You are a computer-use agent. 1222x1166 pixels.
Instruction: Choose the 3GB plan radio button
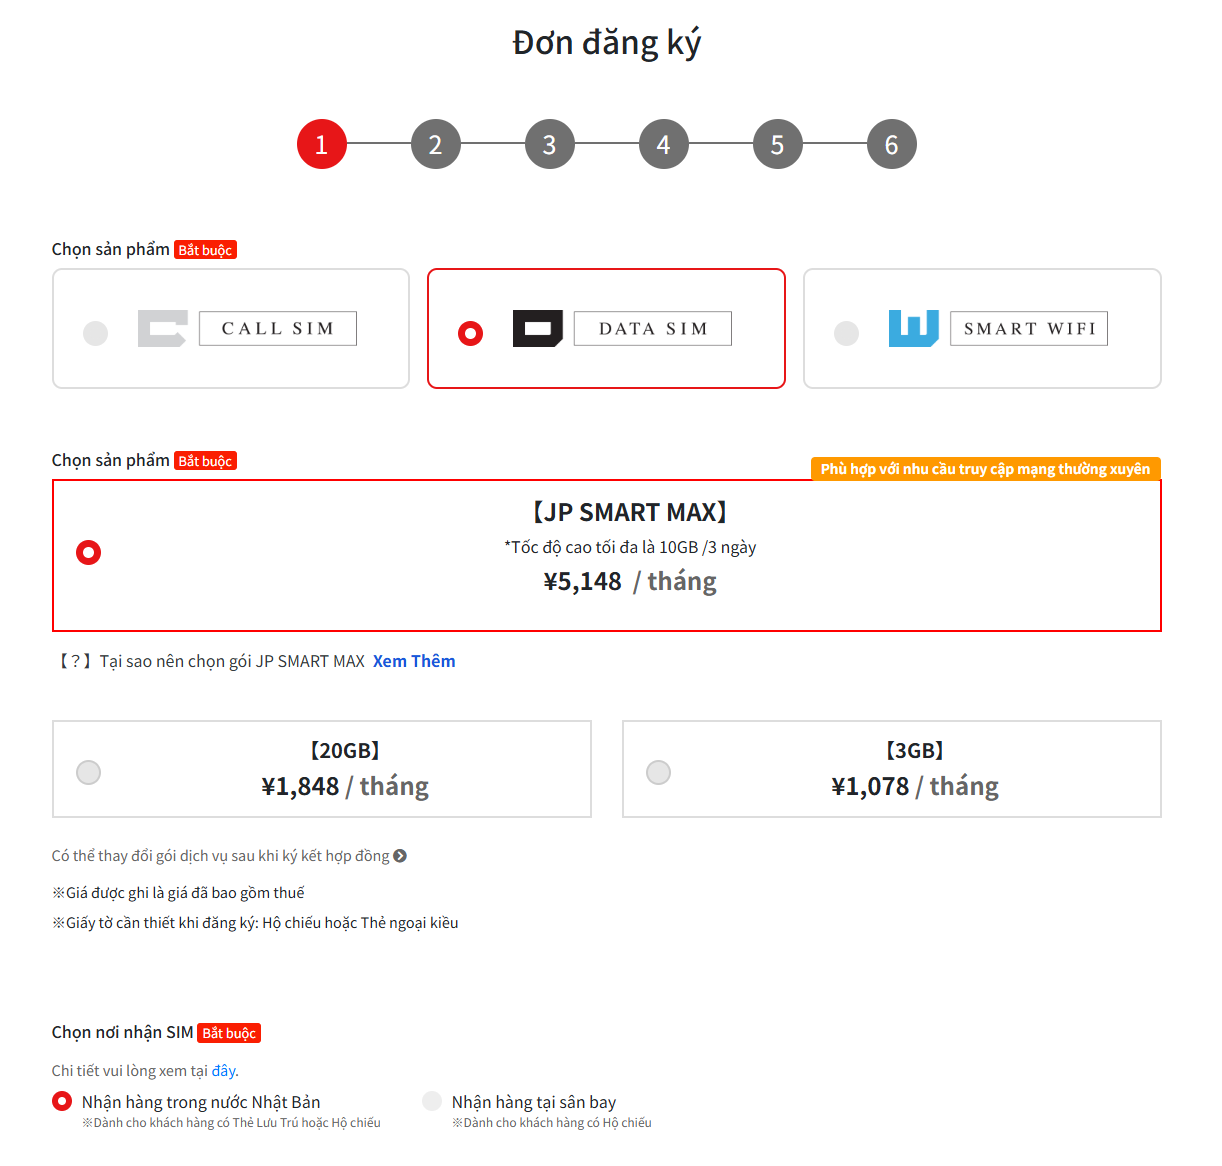click(x=659, y=772)
